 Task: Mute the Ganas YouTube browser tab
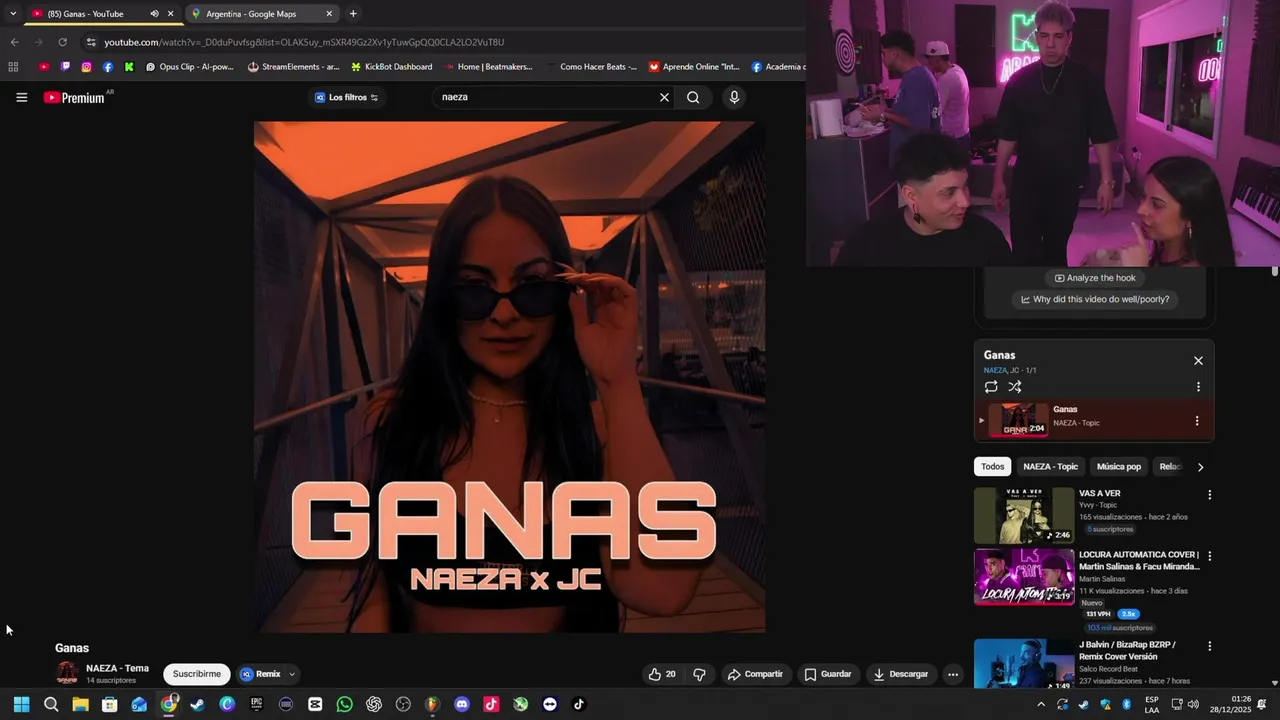pyautogui.click(x=154, y=14)
